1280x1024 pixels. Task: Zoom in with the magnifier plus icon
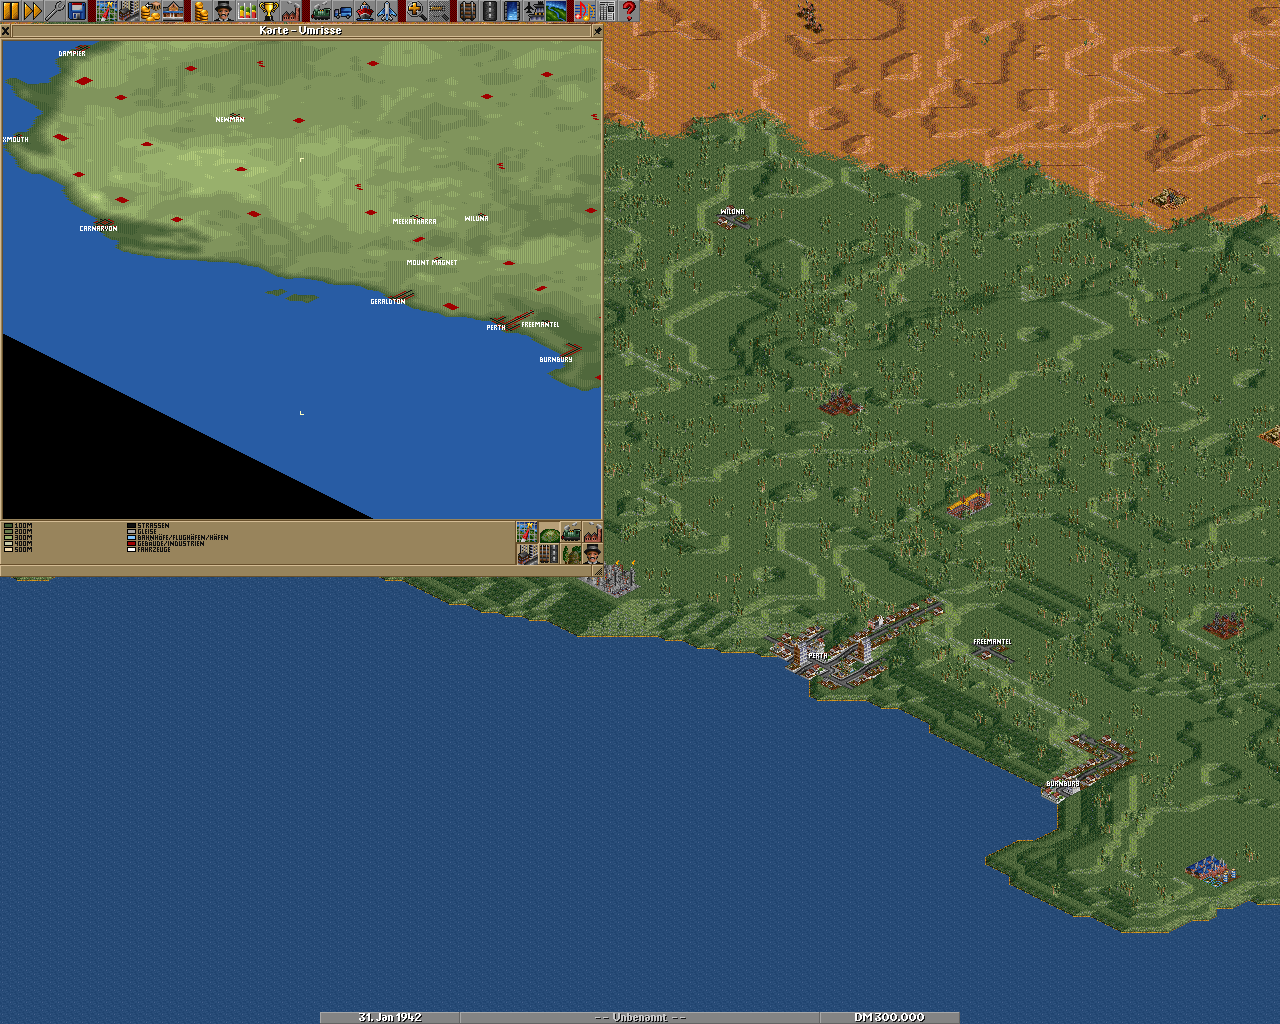click(x=416, y=11)
